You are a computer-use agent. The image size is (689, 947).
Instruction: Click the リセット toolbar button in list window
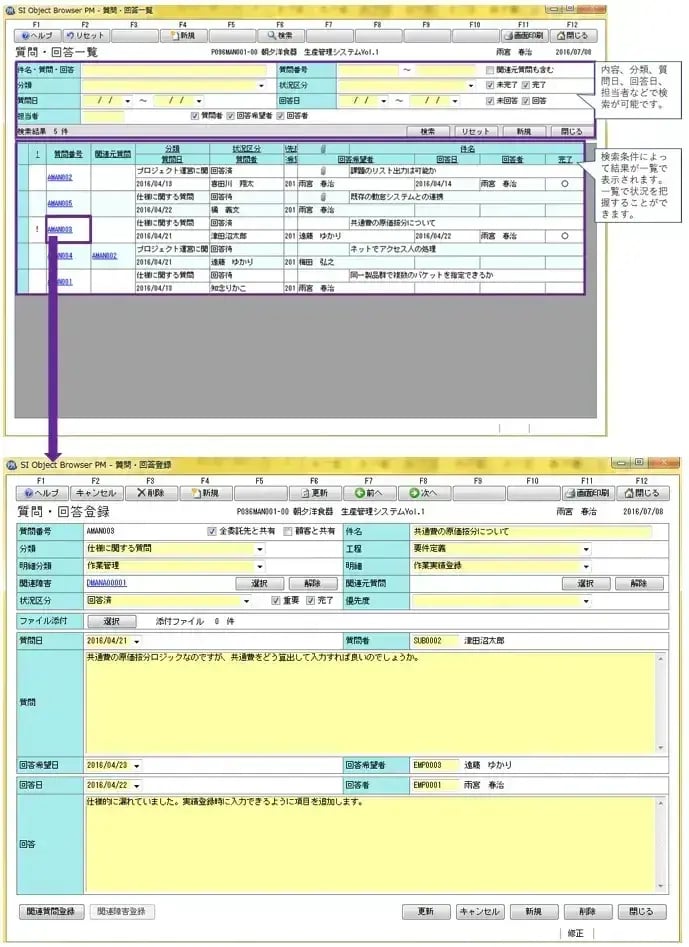[85, 35]
